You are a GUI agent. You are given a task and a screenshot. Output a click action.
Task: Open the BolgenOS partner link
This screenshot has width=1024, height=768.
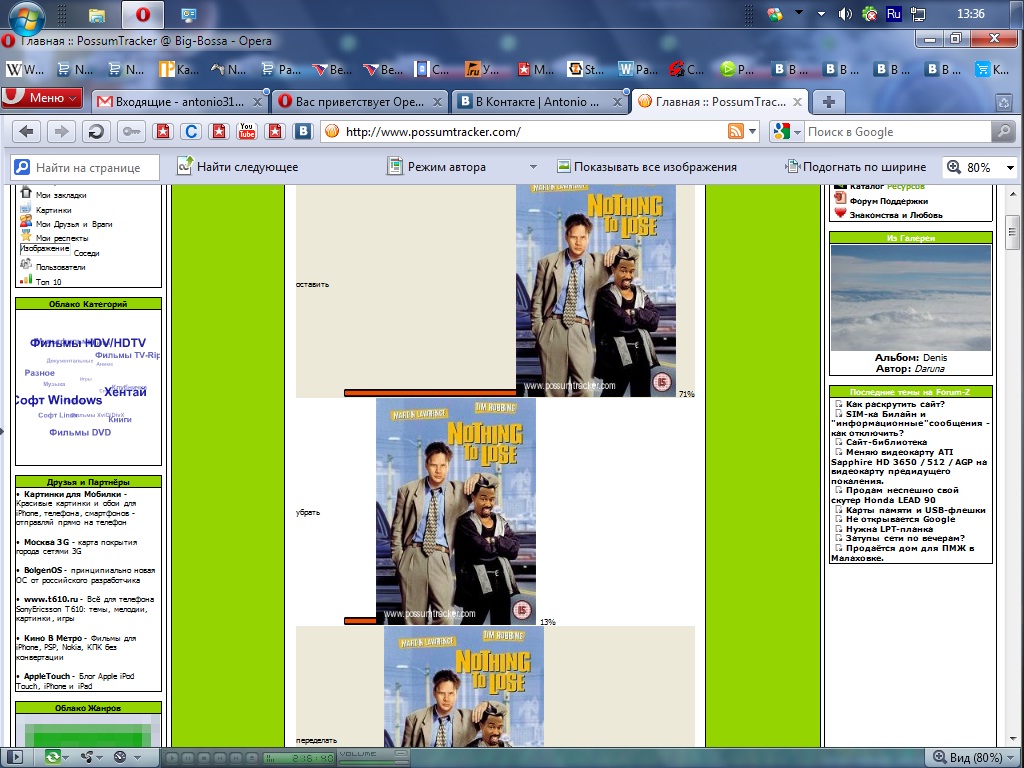point(42,570)
